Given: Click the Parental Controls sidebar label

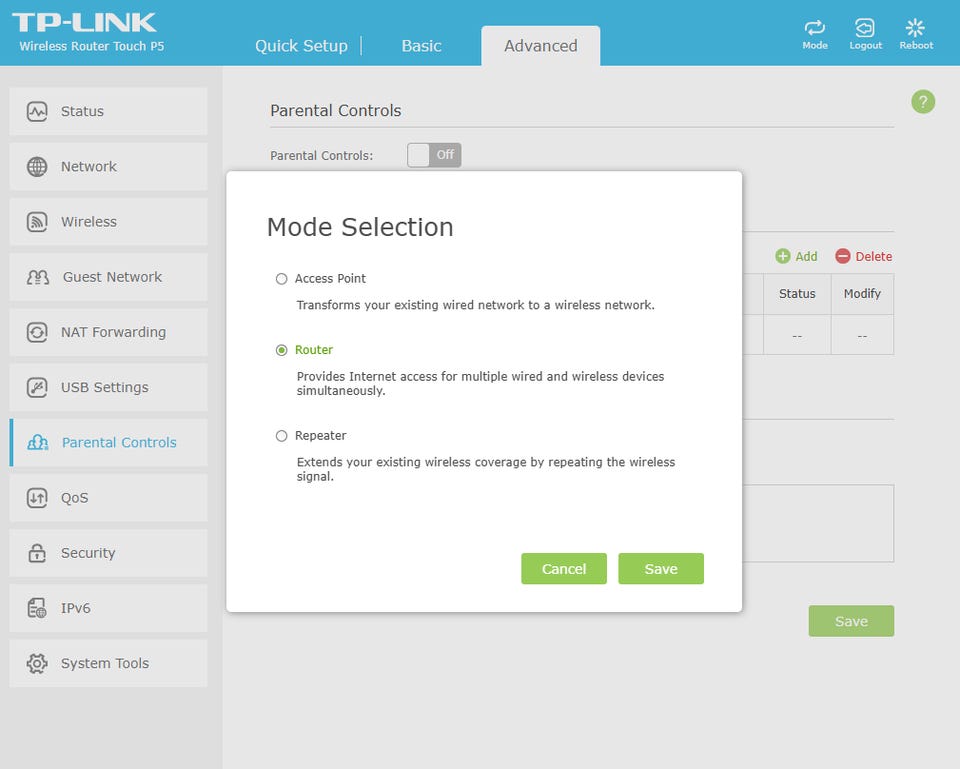Looking at the screenshot, I should tap(119, 443).
